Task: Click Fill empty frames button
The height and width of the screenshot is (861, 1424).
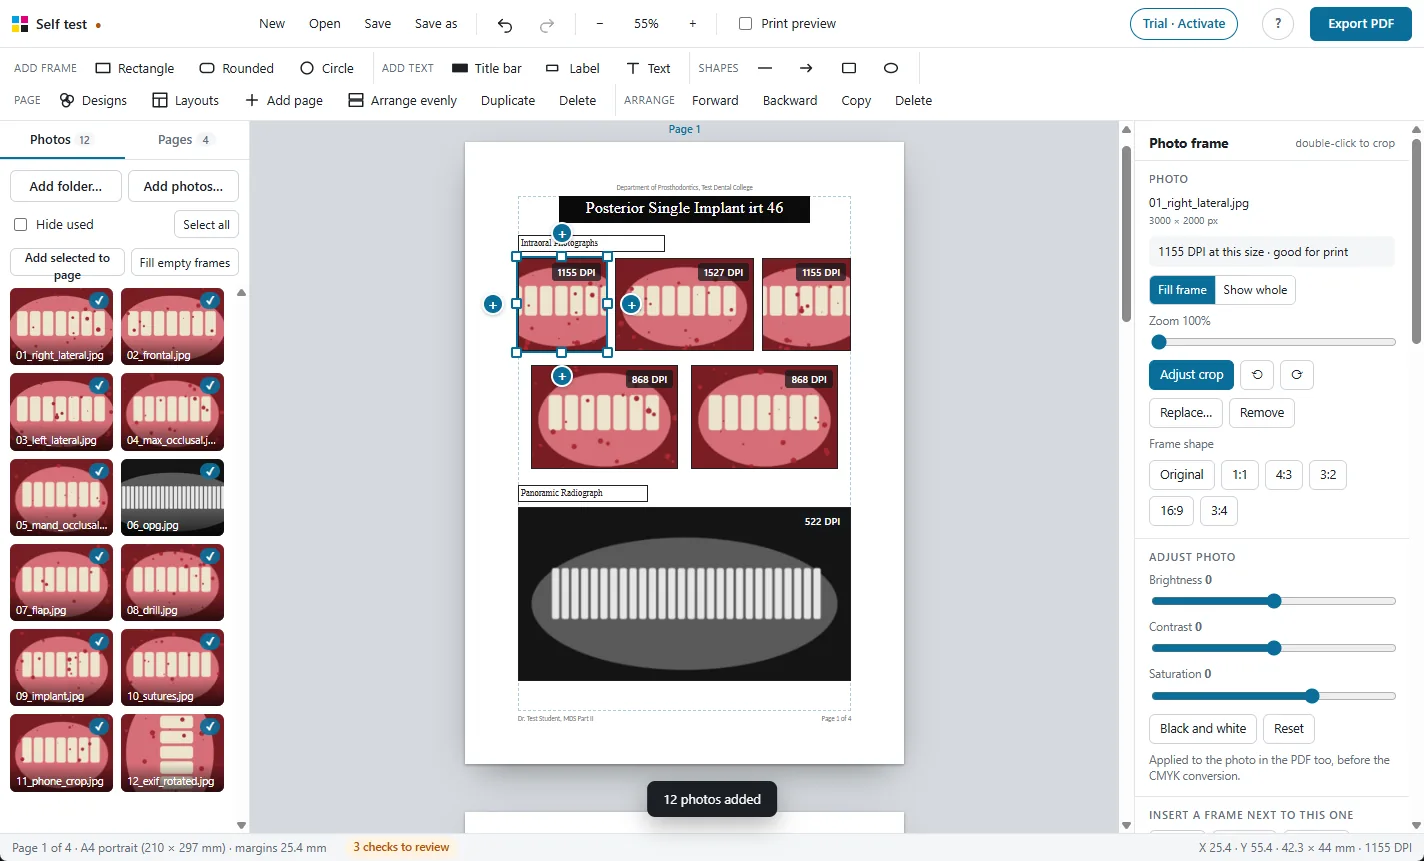Action: (185, 263)
